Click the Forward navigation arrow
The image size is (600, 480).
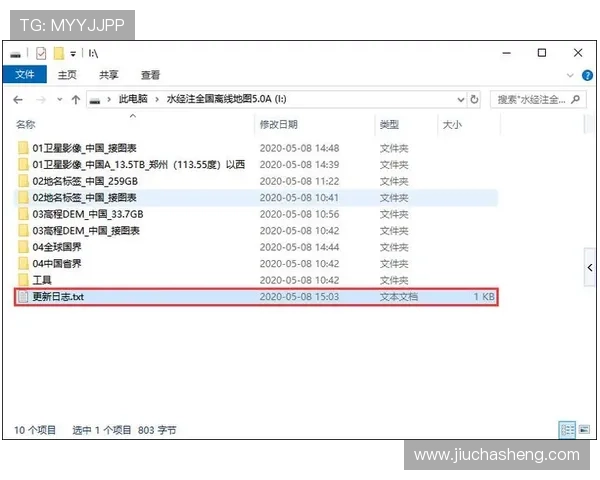click(x=41, y=100)
